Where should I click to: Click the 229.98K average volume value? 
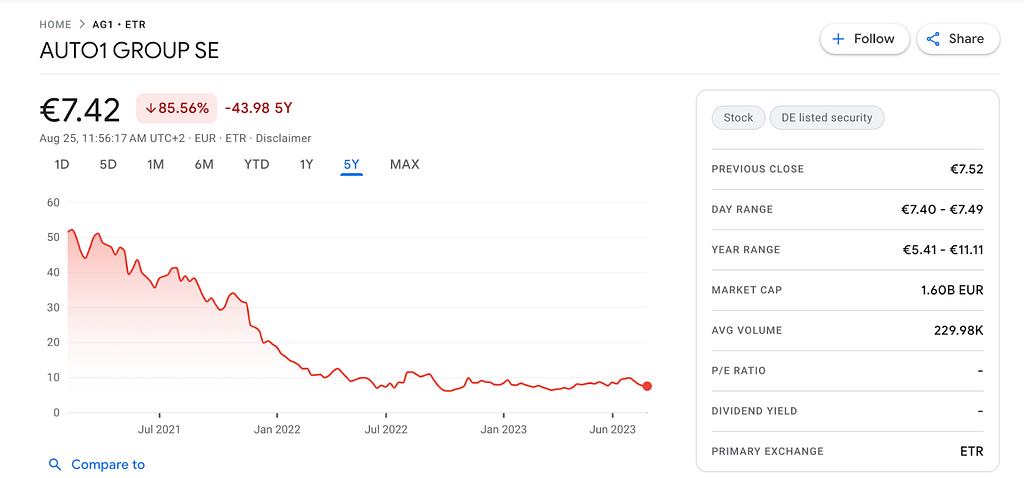(x=959, y=330)
